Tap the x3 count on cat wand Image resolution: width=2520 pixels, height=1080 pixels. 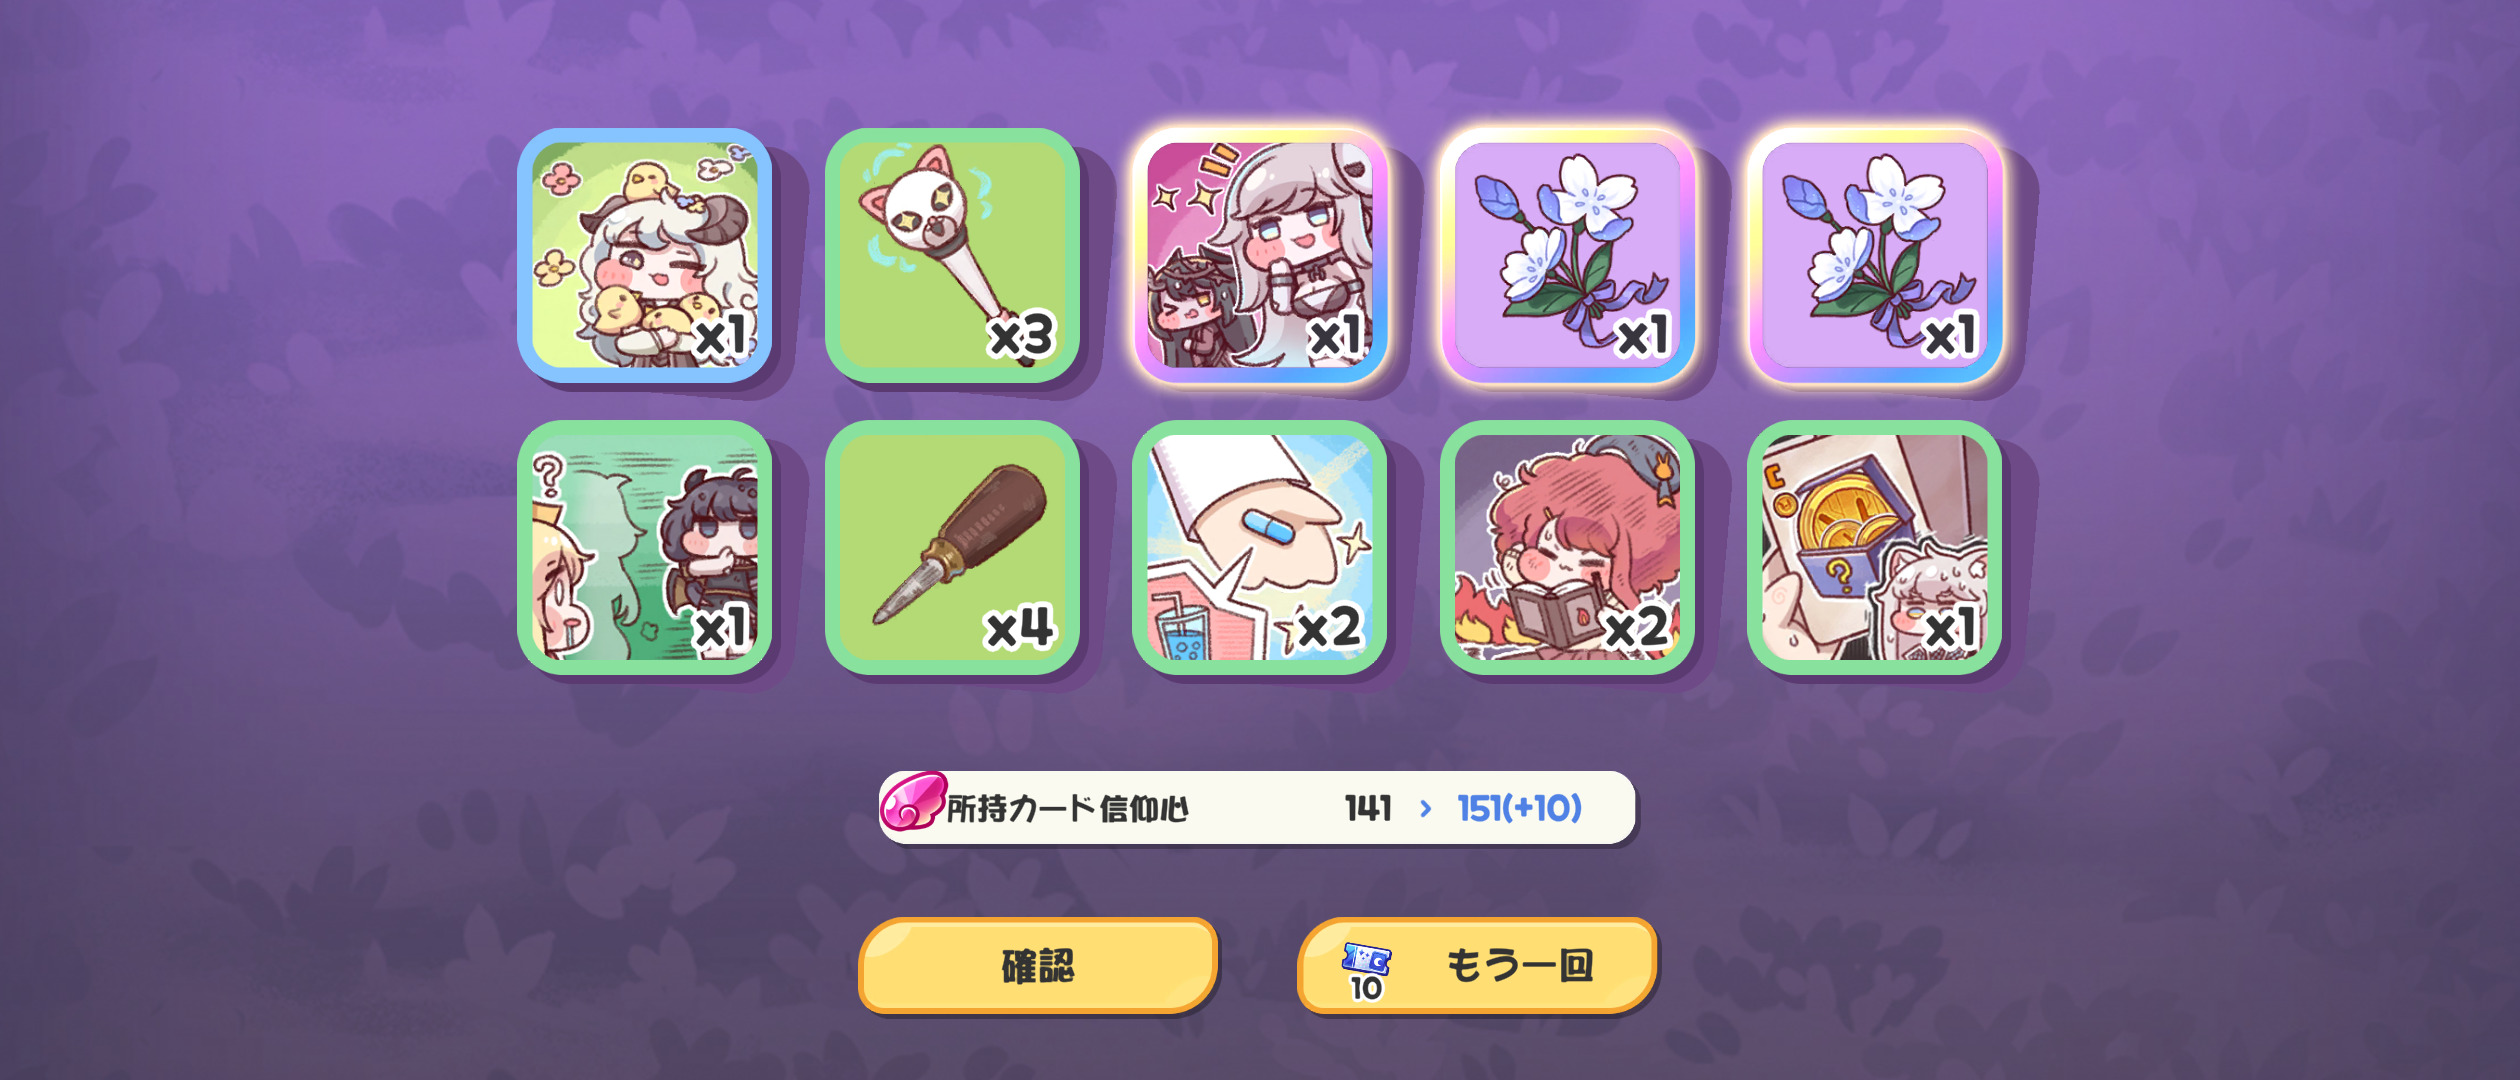pos(1022,336)
